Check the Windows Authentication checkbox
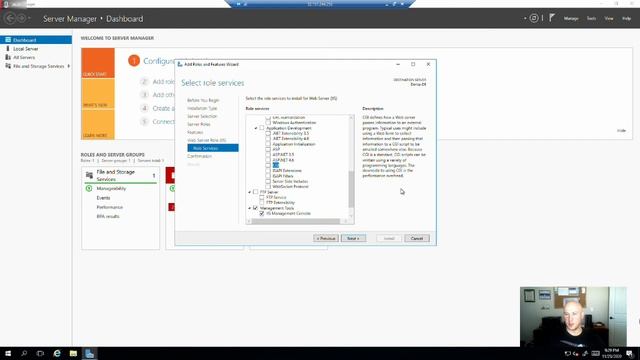This screenshot has width=640, height=360. click(x=268, y=122)
